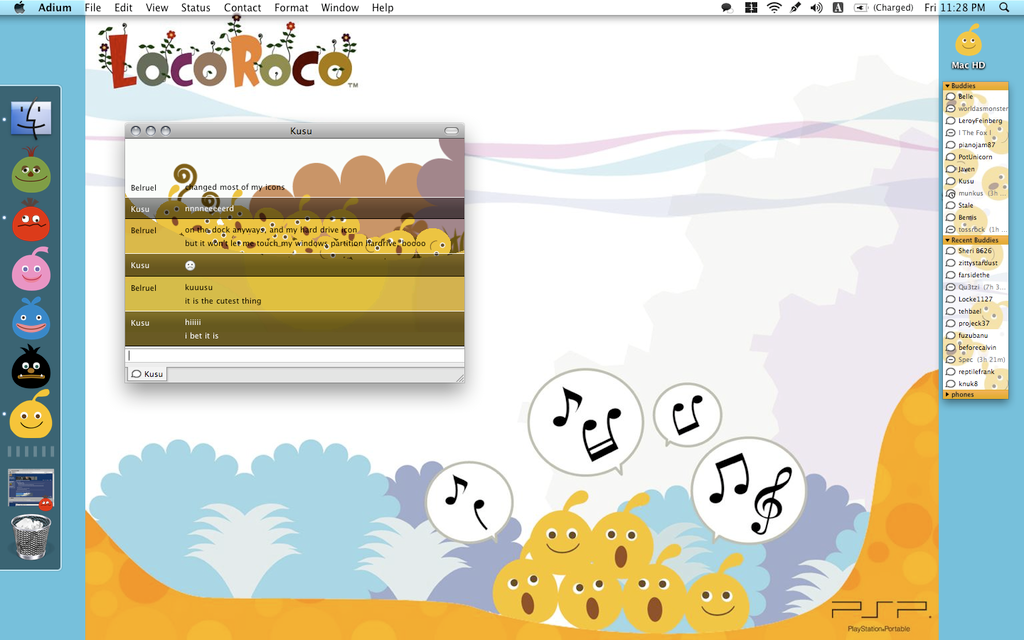Open the Format menu
1024x640 pixels.
tap(291, 8)
